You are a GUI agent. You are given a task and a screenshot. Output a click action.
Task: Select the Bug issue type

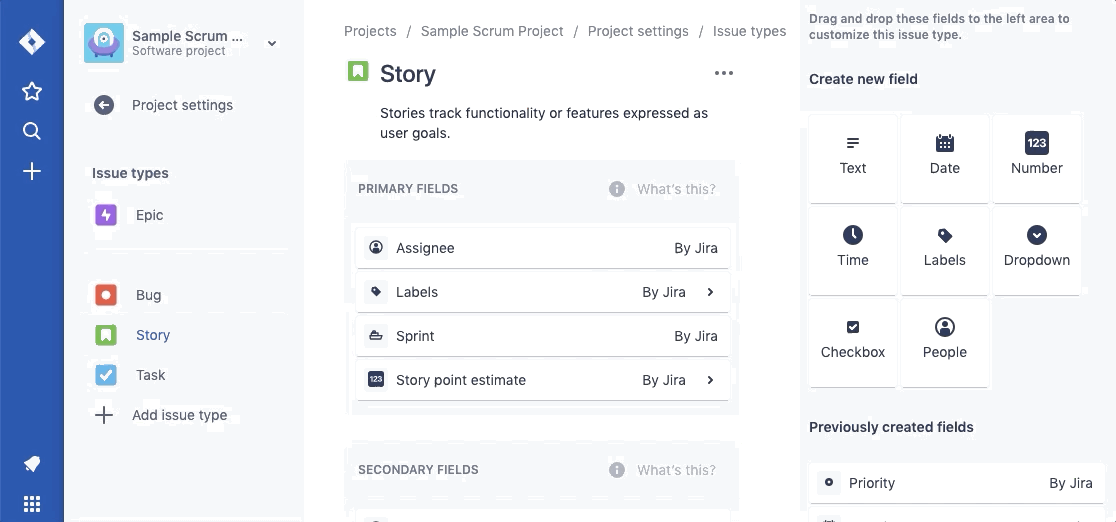tap(149, 295)
